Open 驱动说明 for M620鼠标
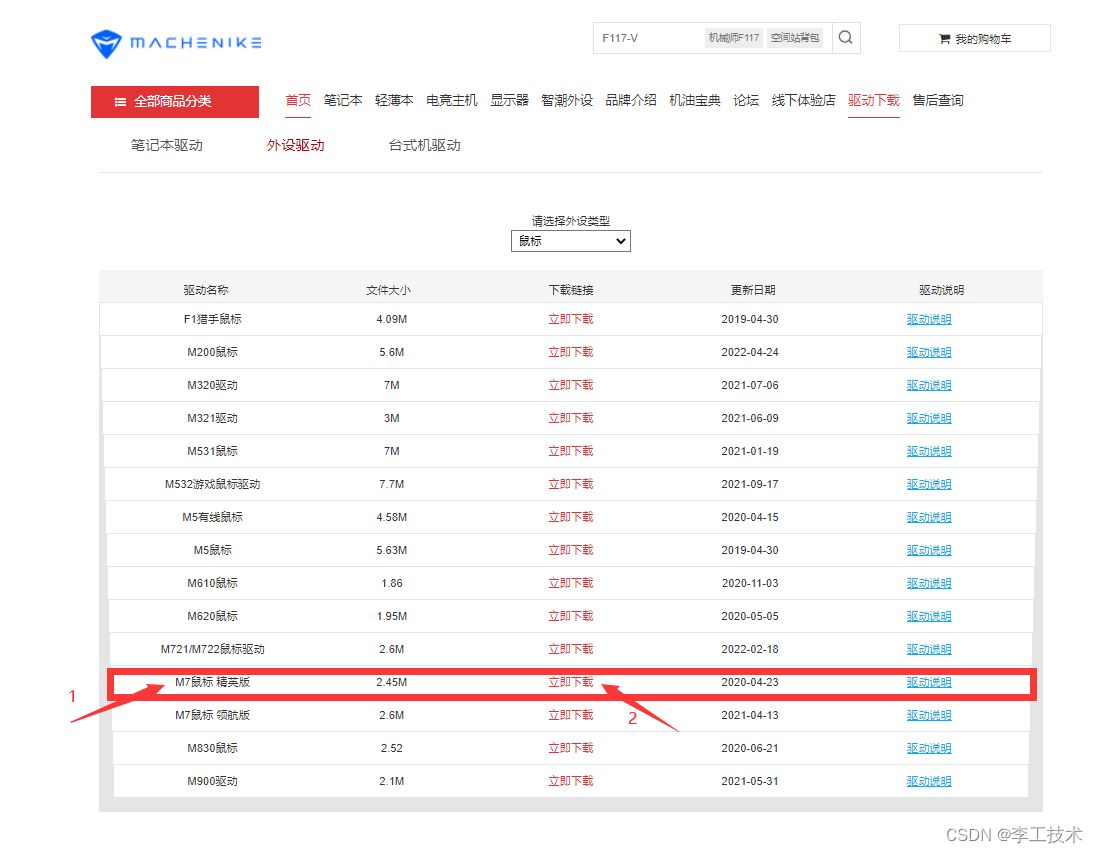Screen dimensions: 1098x853 (x=929, y=616)
